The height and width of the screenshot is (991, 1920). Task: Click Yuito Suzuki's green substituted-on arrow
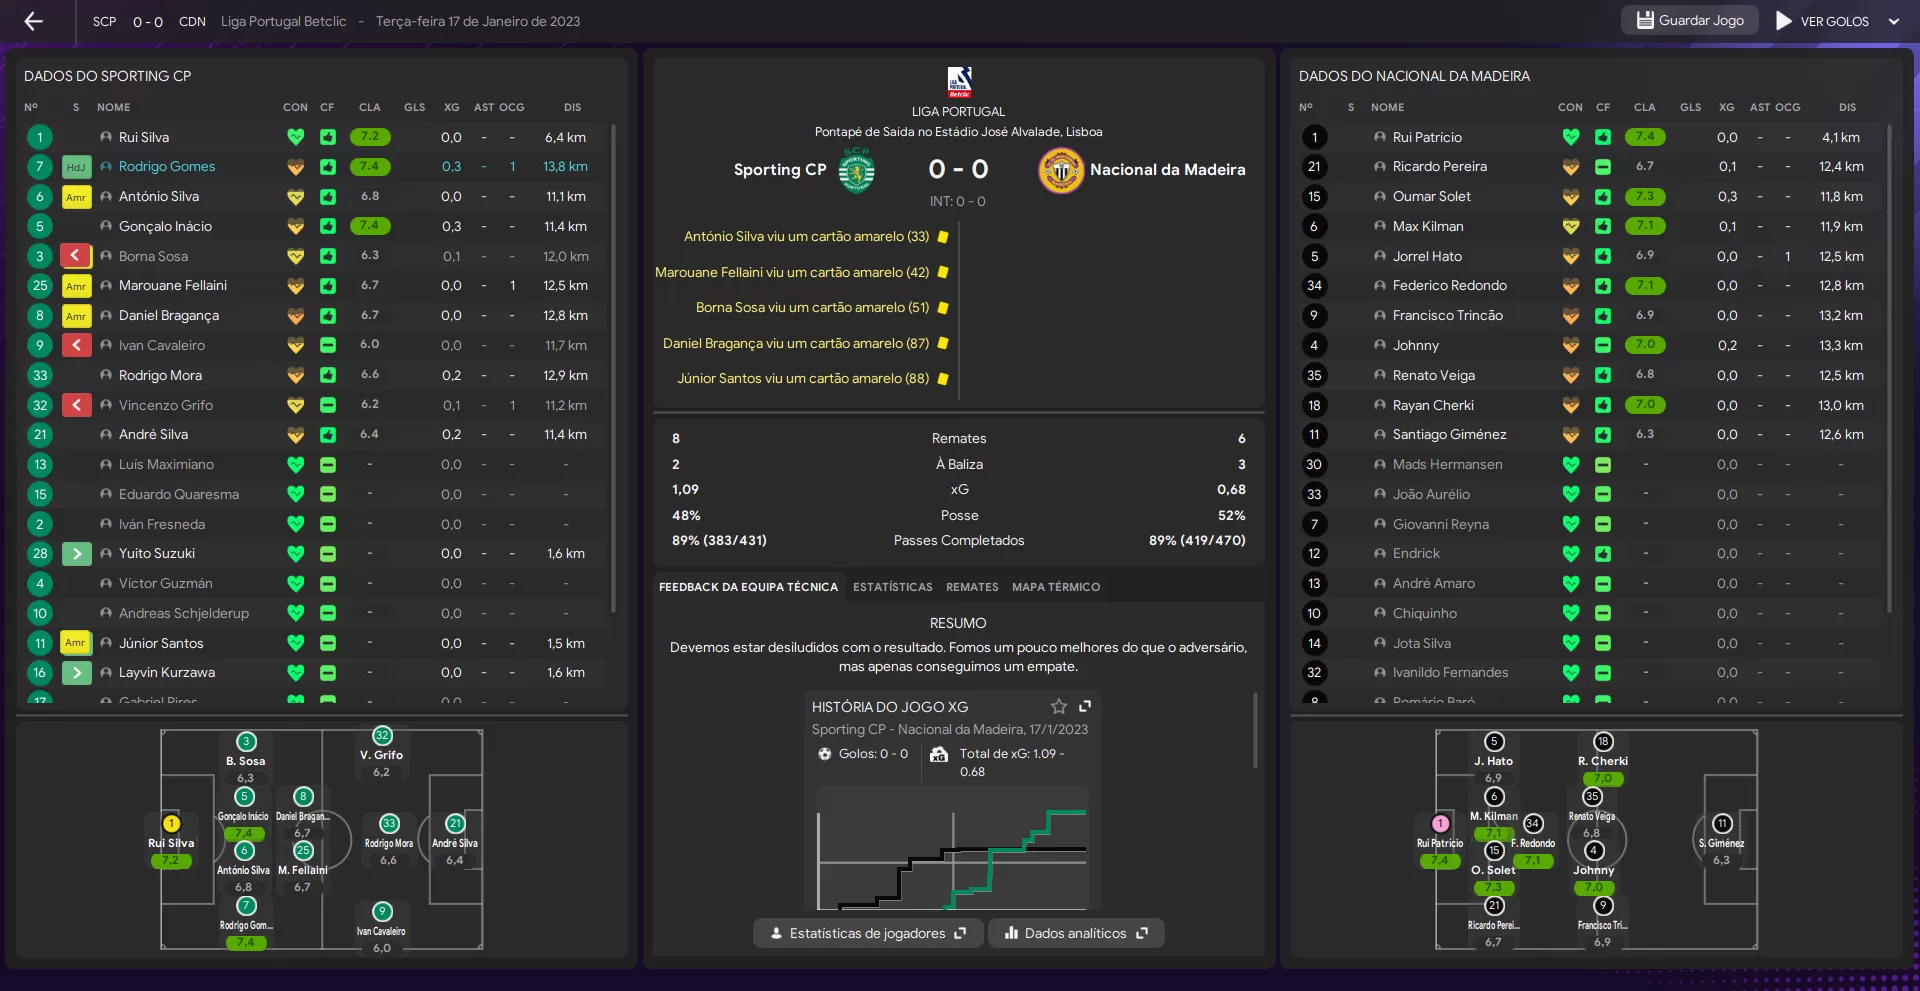click(76, 553)
